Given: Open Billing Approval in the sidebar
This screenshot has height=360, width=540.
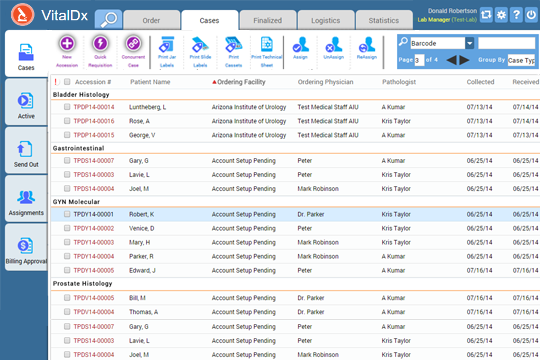Looking at the screenshot, I should 26,247.
